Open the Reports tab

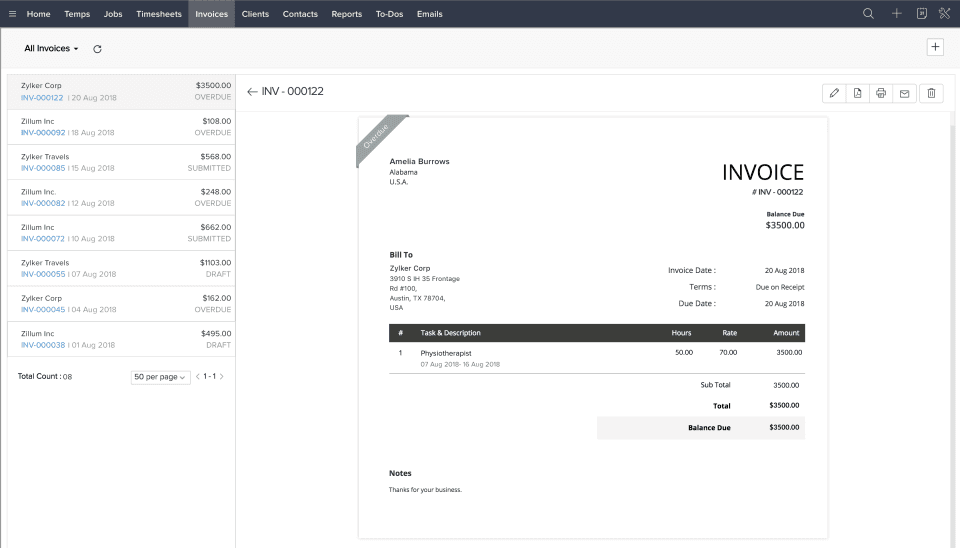point(346,14)
